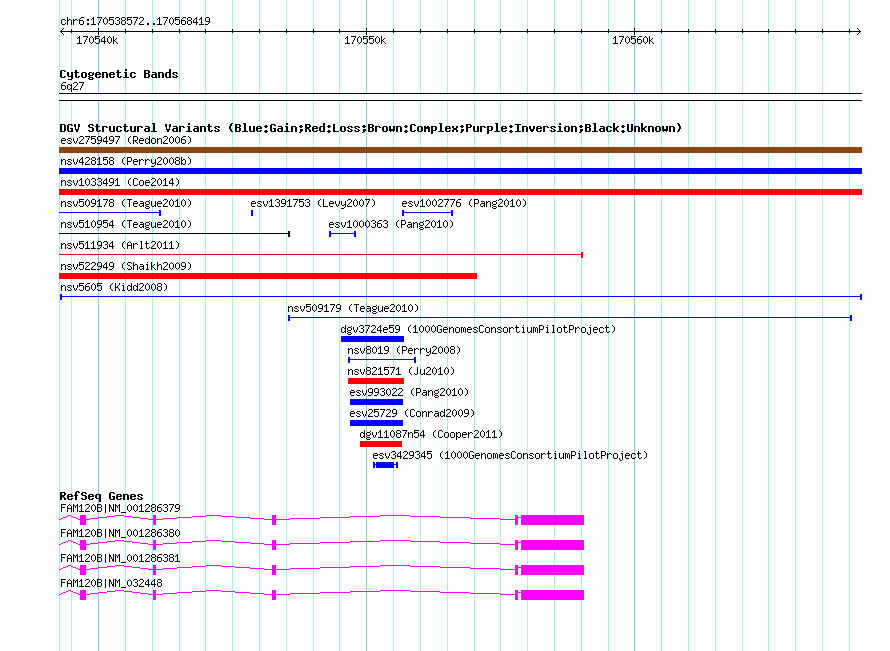Click the 170560k ruler label

(x=633, y=40)
